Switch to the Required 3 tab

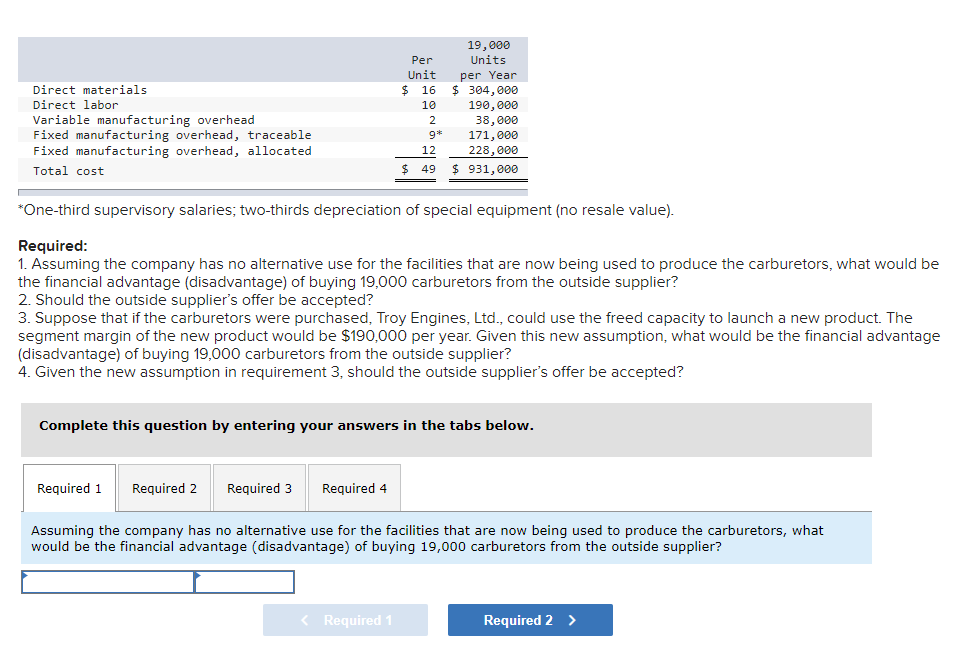pyautogui.click(x=259, y=488)
